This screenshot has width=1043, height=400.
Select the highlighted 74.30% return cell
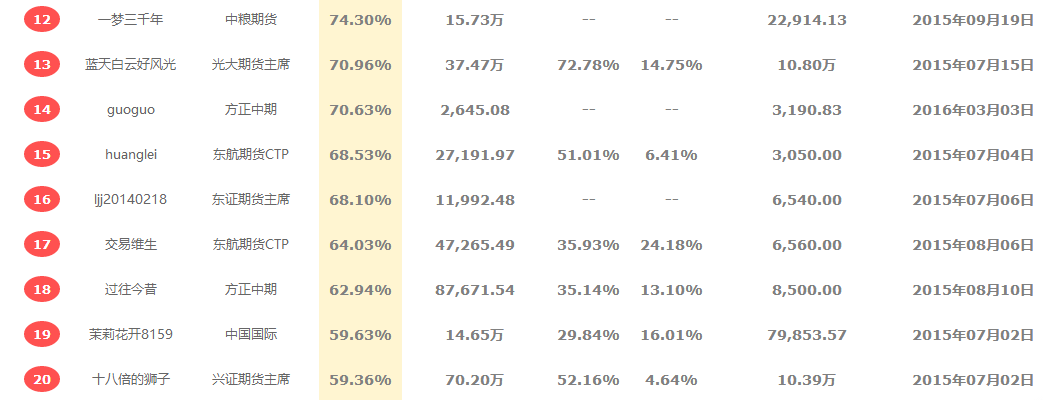(361, 20)
